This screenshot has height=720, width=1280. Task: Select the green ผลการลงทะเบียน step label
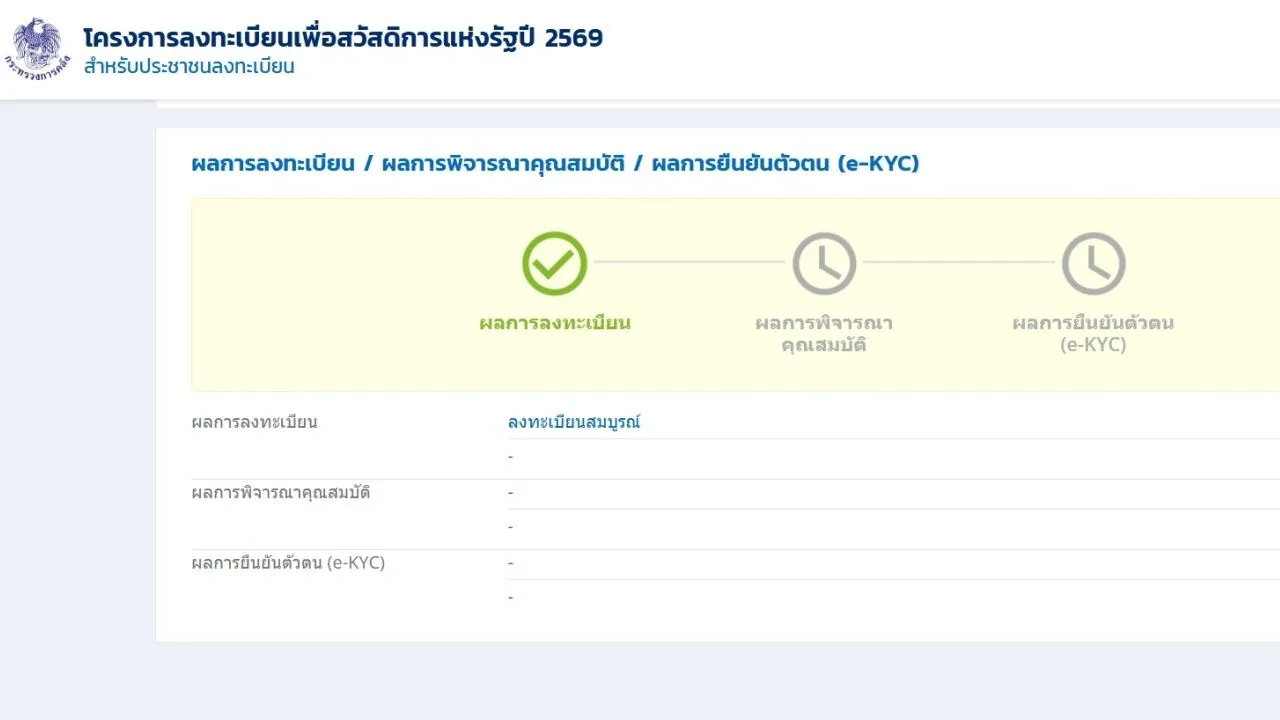tap(555, 323)
